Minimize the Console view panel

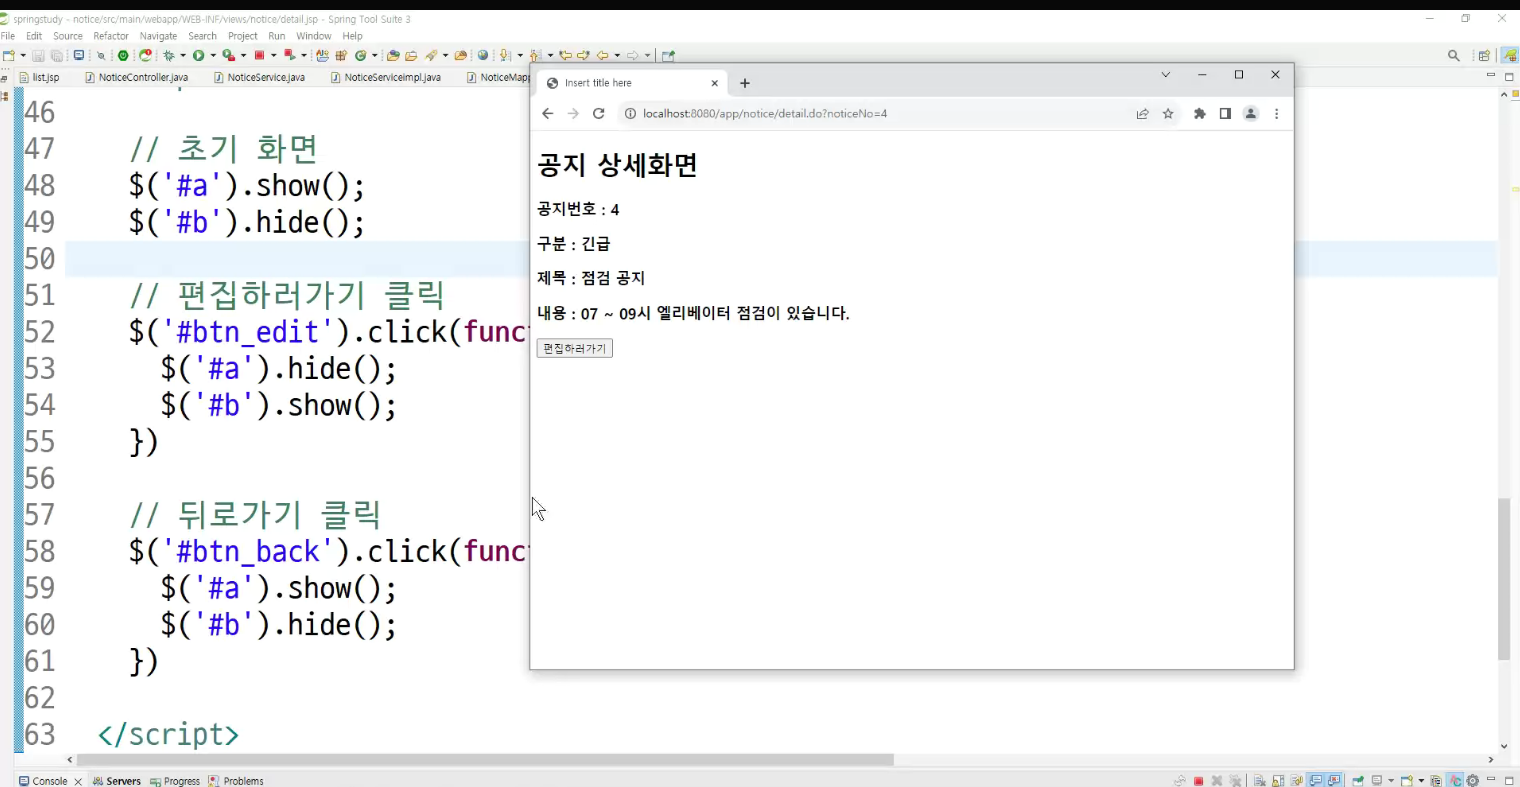click(1491, 779)
